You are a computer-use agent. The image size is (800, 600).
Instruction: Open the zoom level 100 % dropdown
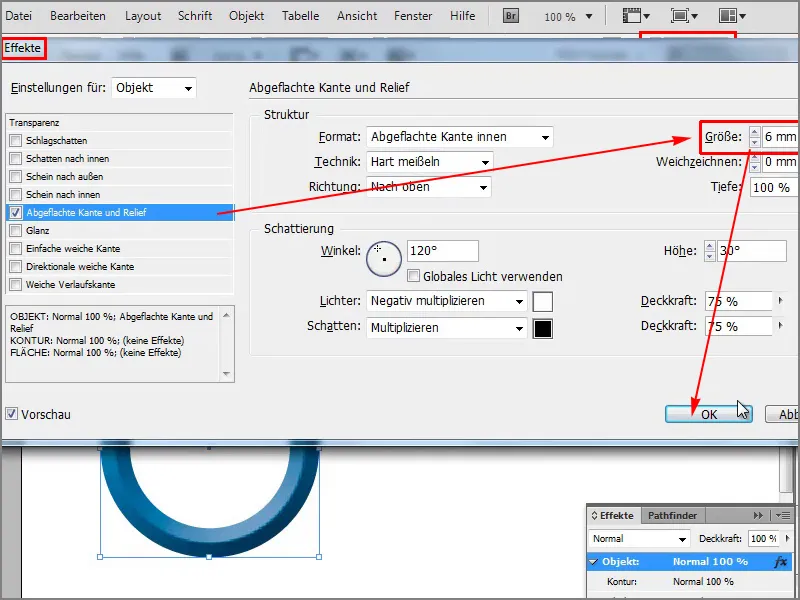pyautogui.click(x=589, y=17)
